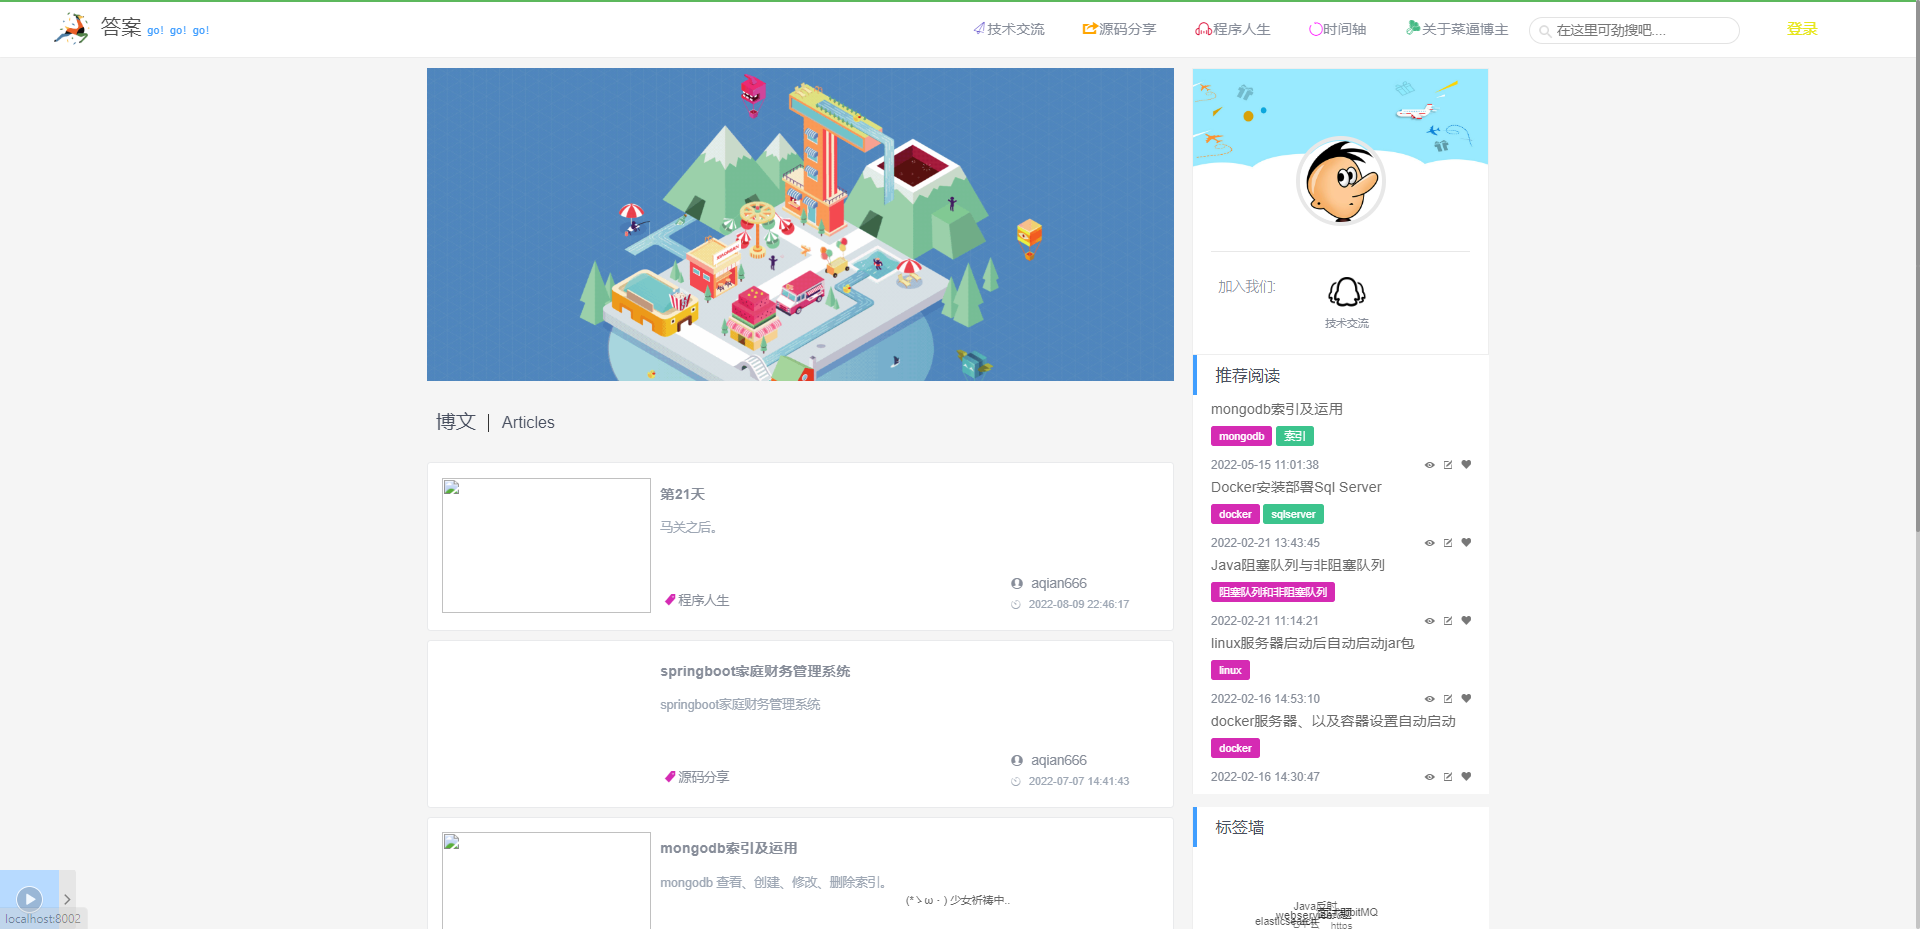Click the eye icon on the 2022-02-16 14:53:10 row
Viewport: 1920px width, 929px height.
1430,699
